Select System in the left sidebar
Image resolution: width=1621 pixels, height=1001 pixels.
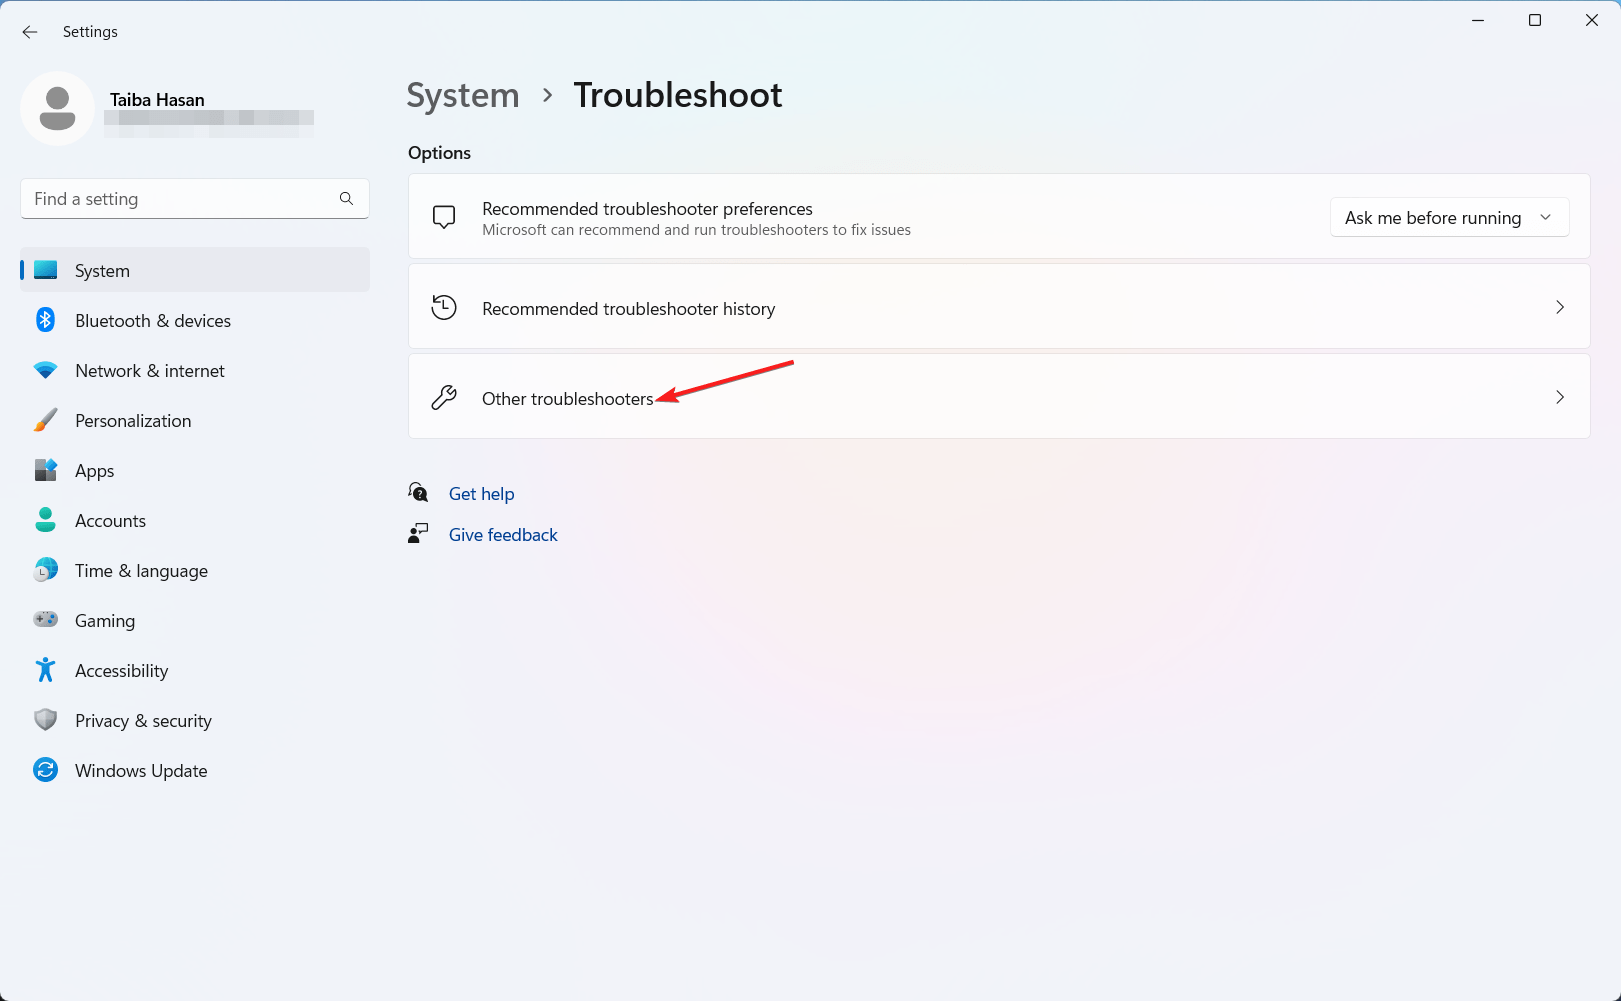(x=101, y=270)
